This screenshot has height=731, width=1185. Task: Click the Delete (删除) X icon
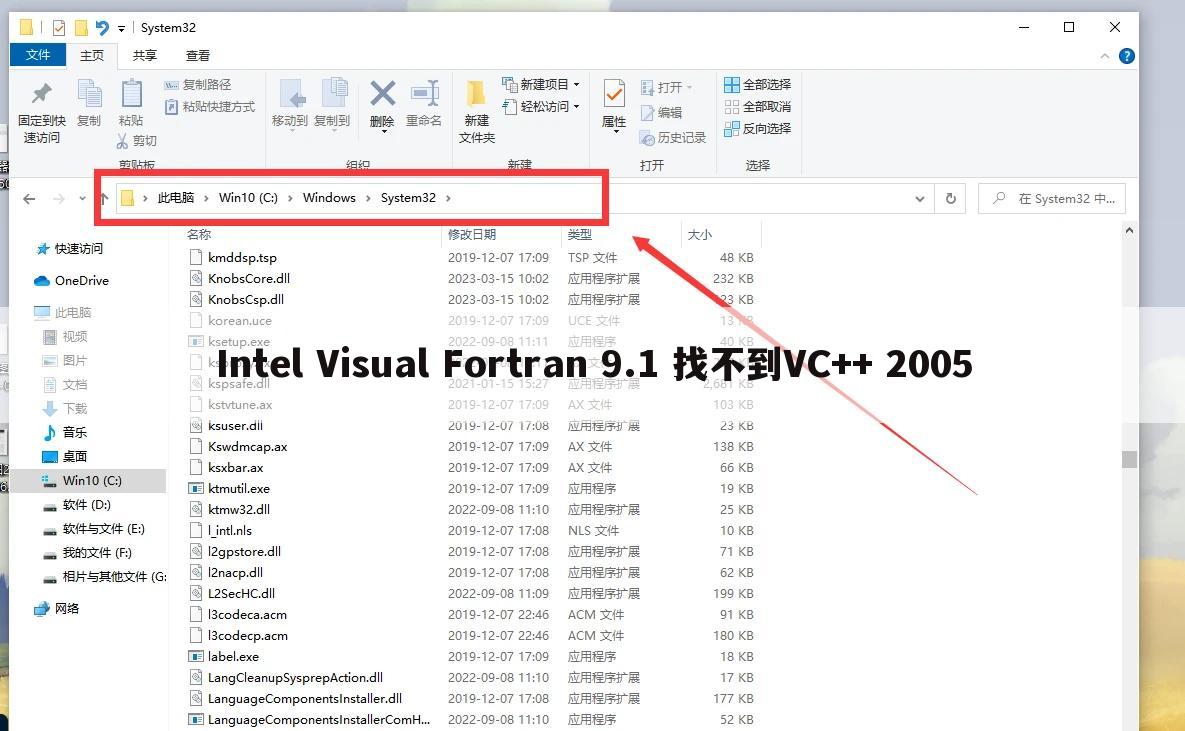tap(382, 94)
